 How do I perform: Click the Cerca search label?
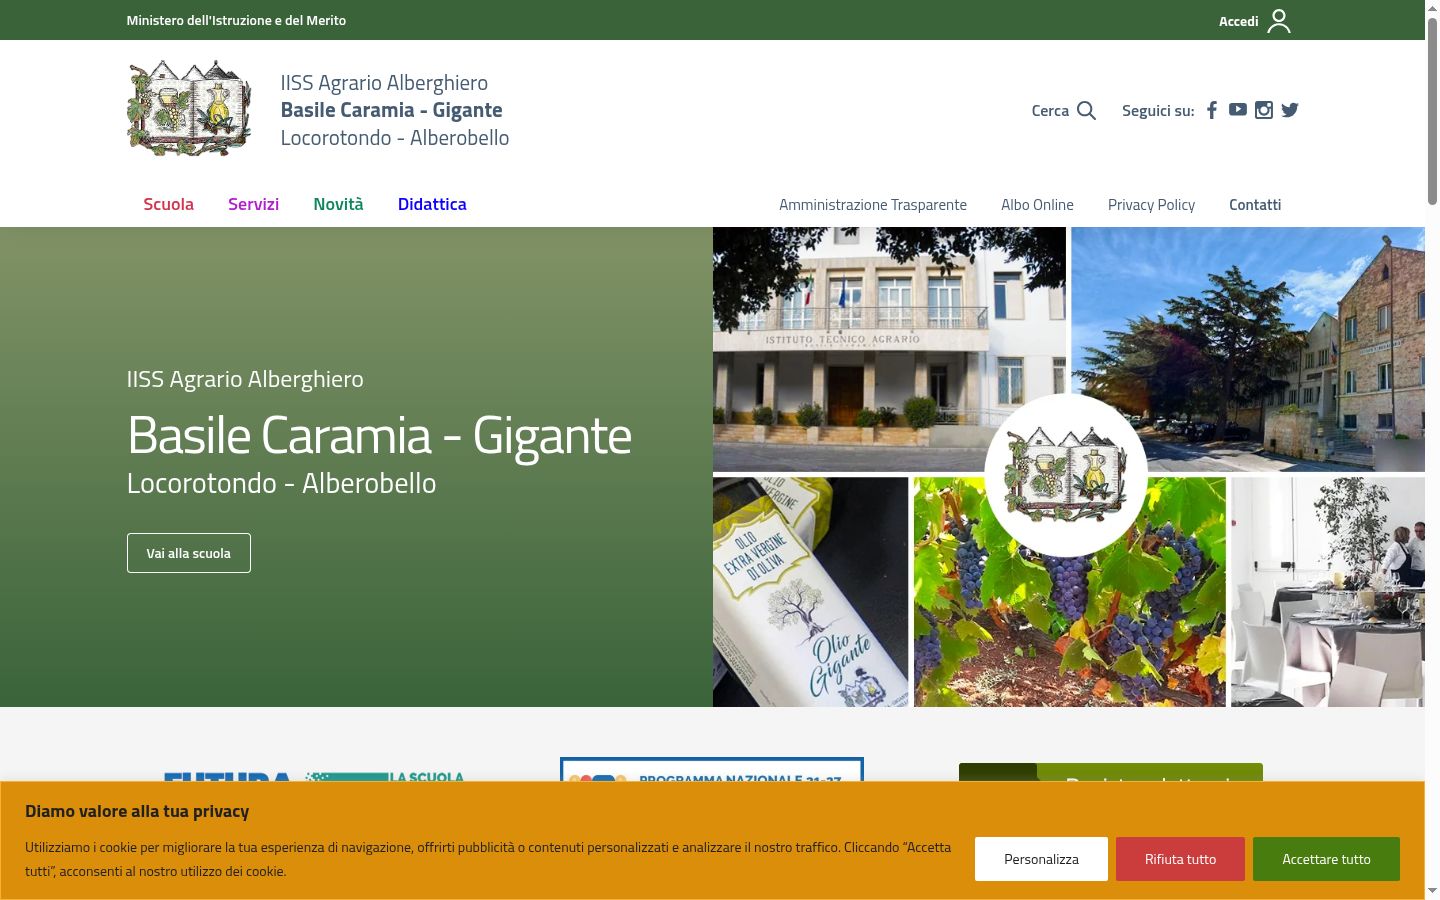1050,111
